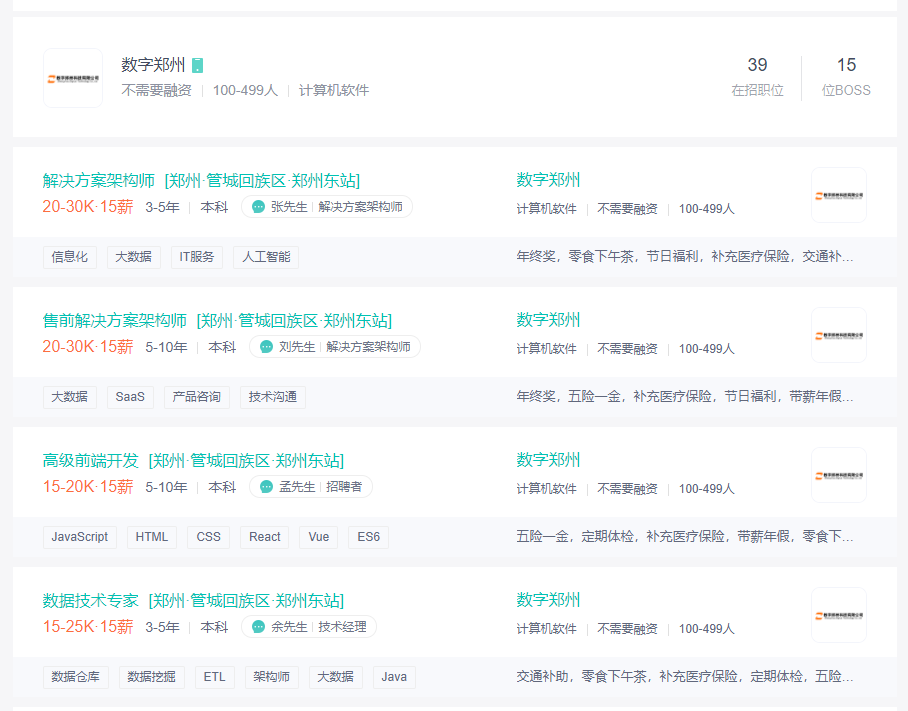Click chat icon next to 张先生
The height and width of the screenshot is (711, 908).
click(259, 207)
